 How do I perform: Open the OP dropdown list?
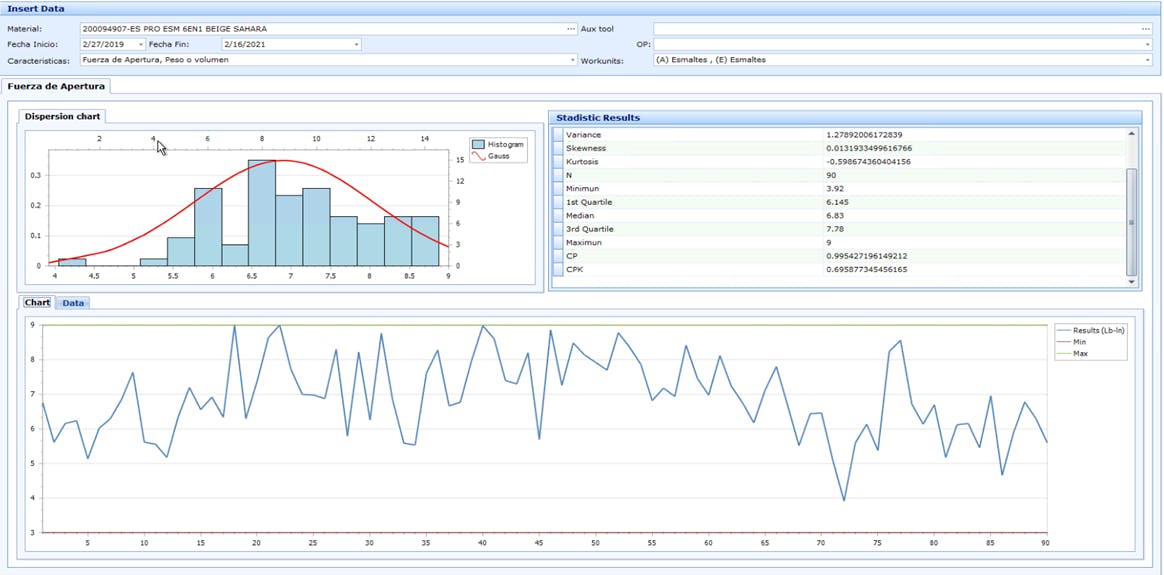[1147, 45]
